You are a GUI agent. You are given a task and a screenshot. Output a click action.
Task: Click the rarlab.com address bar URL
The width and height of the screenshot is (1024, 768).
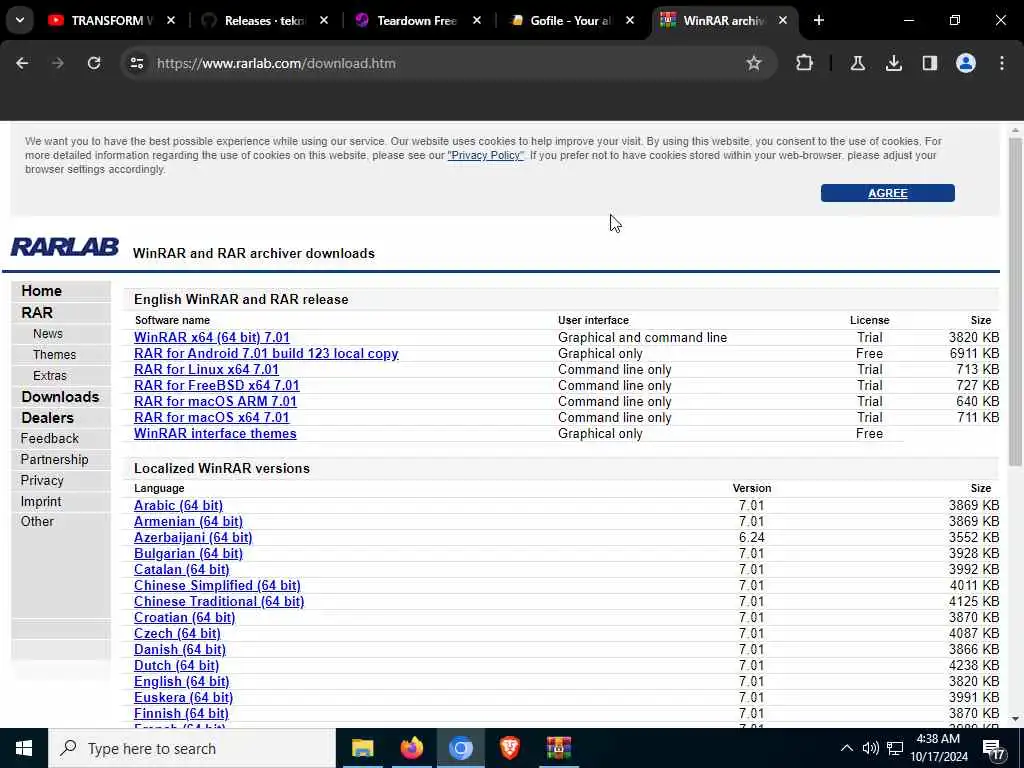(x=276, y=63)
